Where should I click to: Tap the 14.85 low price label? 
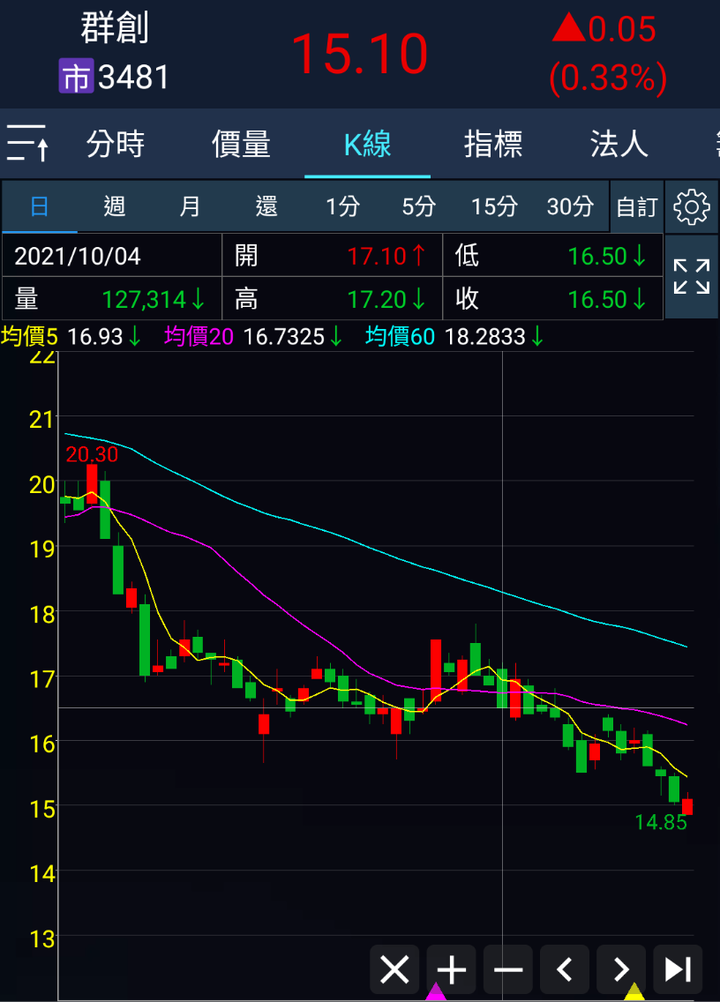point(661,822)
